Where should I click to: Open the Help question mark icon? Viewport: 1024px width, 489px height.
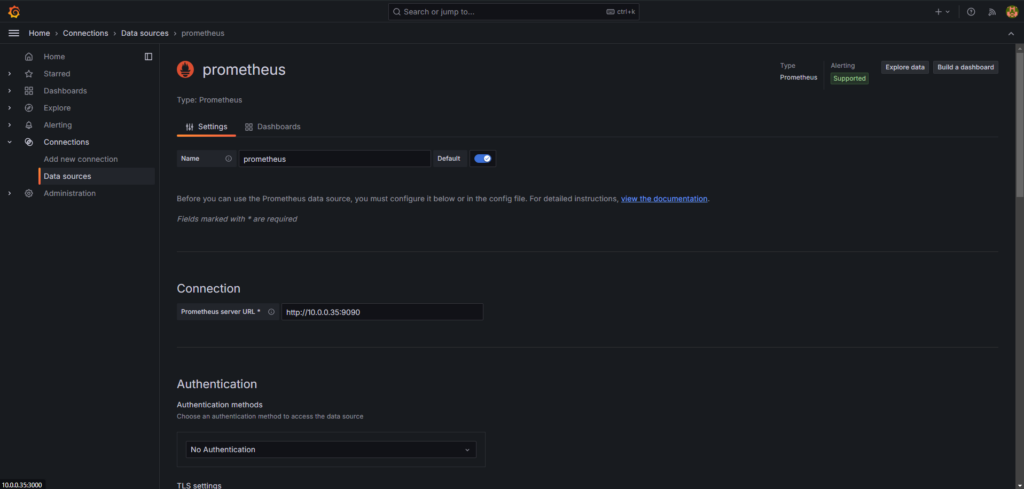pyautogui.click(x=971, y=12)
